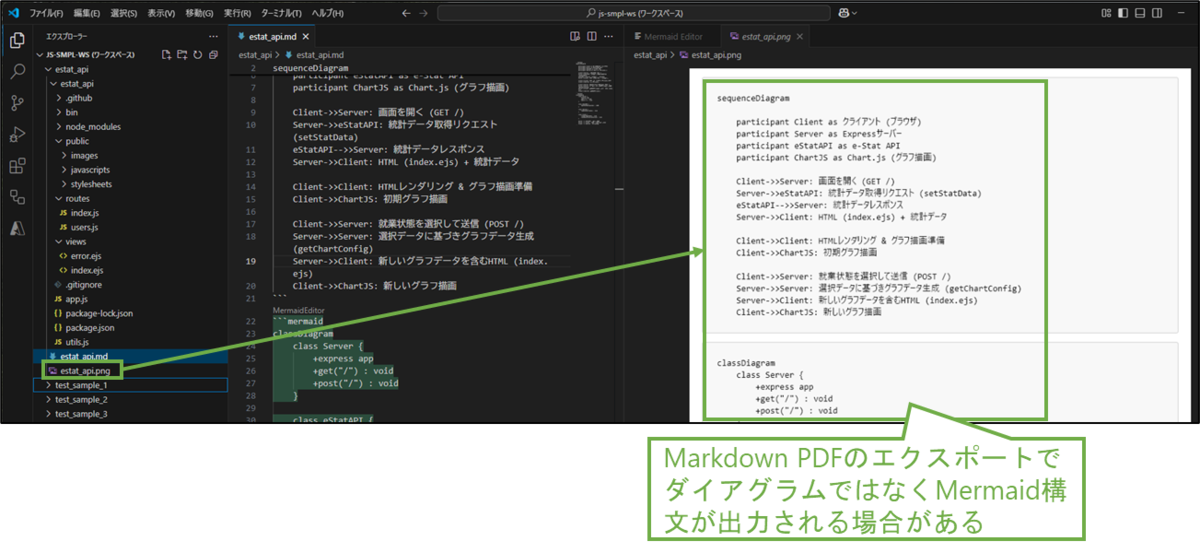Screen dimensions: 1200x553
Task: Open the 実行(R) menu
Action: [236, 13]
